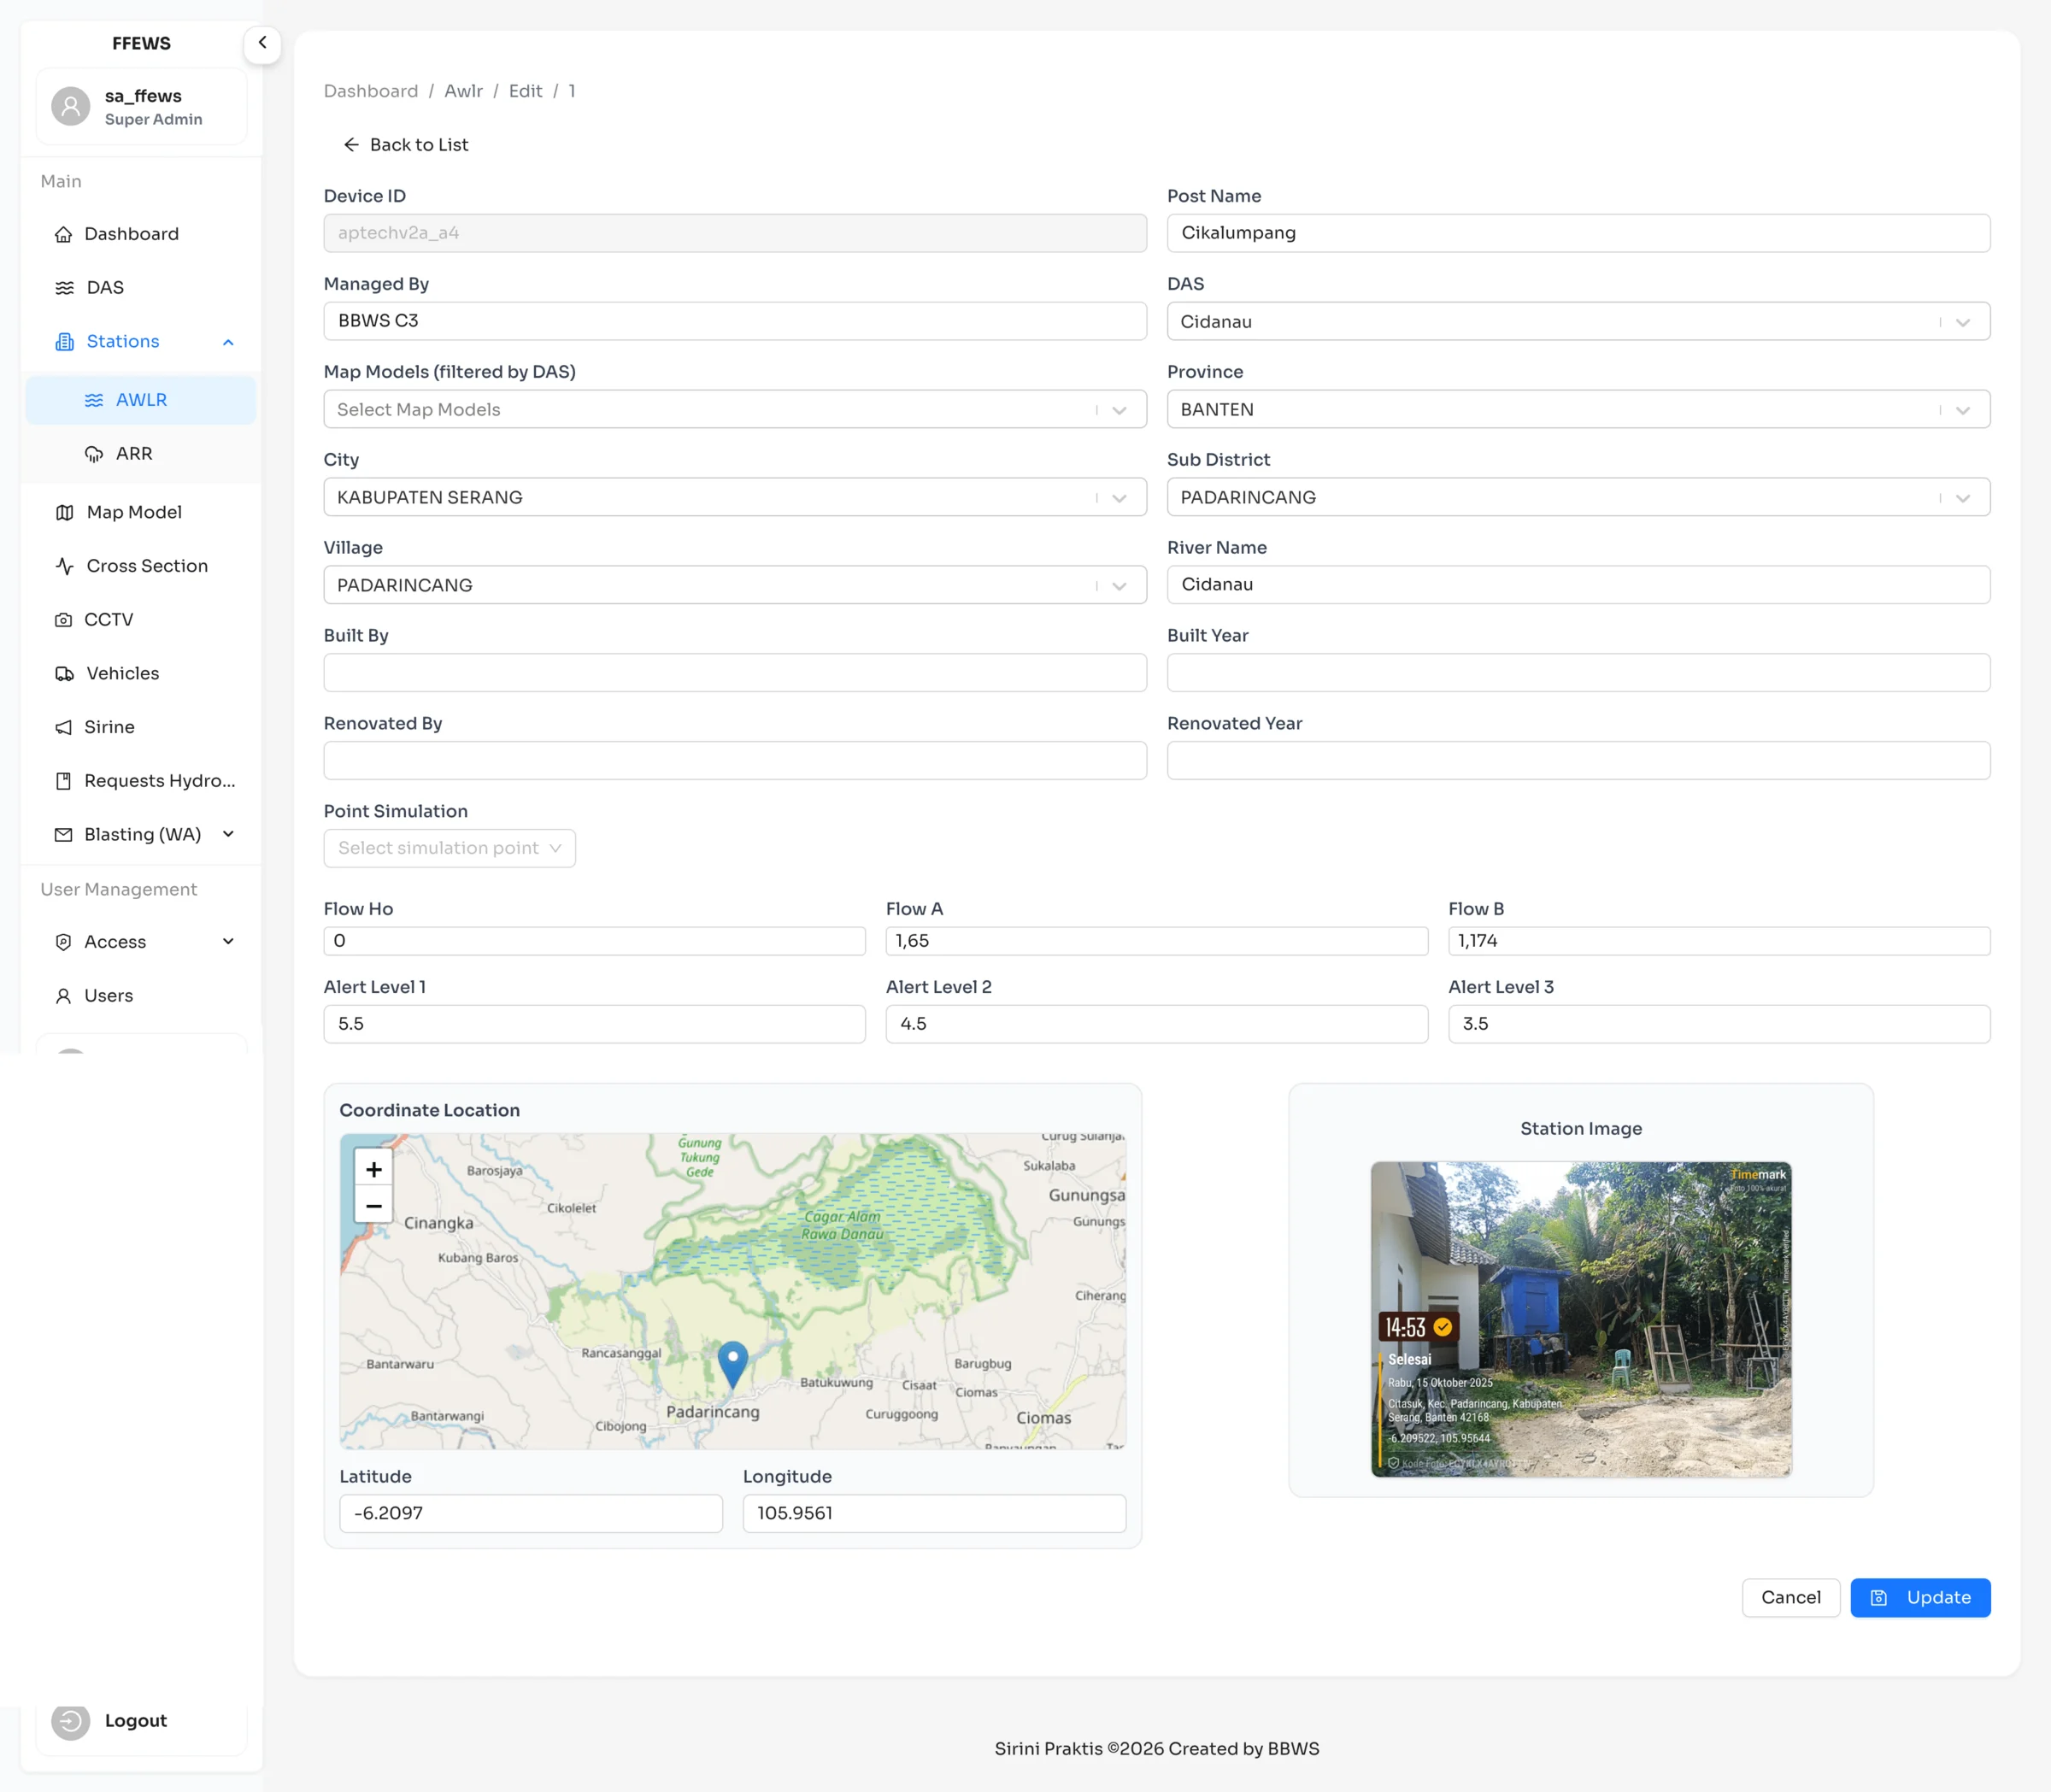Click the Cancel button

tap(1790, 1598)
